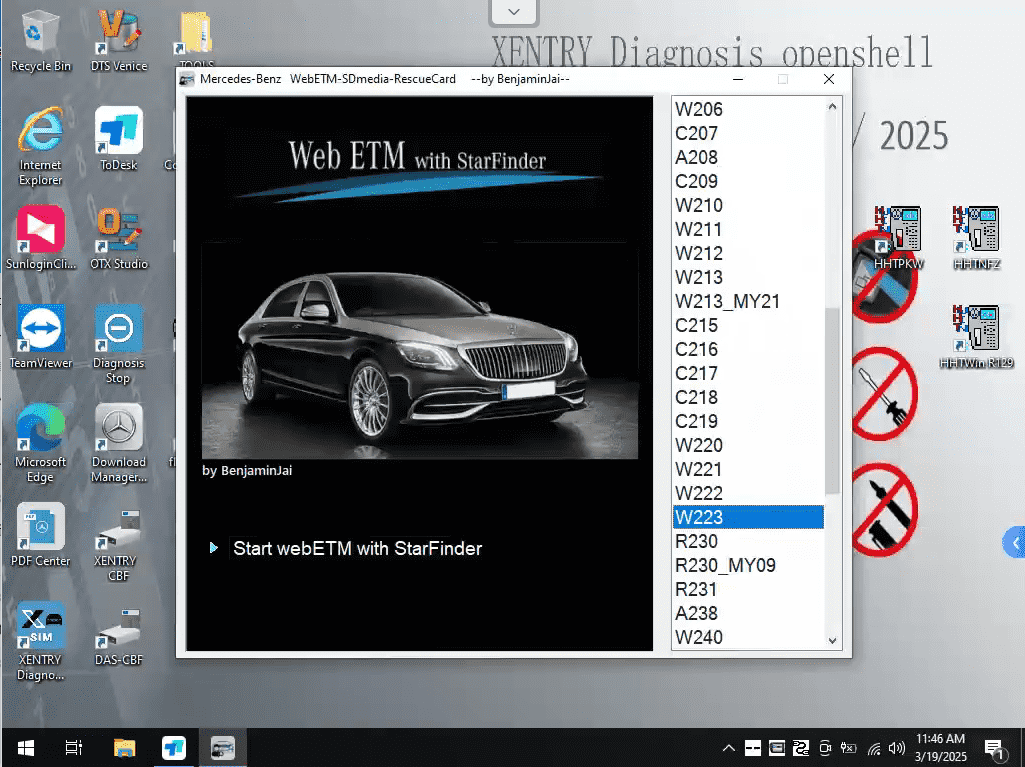Open the HHTPKW desktop shortcut
Screen dimensions: 1025x767
click(897, 236)
